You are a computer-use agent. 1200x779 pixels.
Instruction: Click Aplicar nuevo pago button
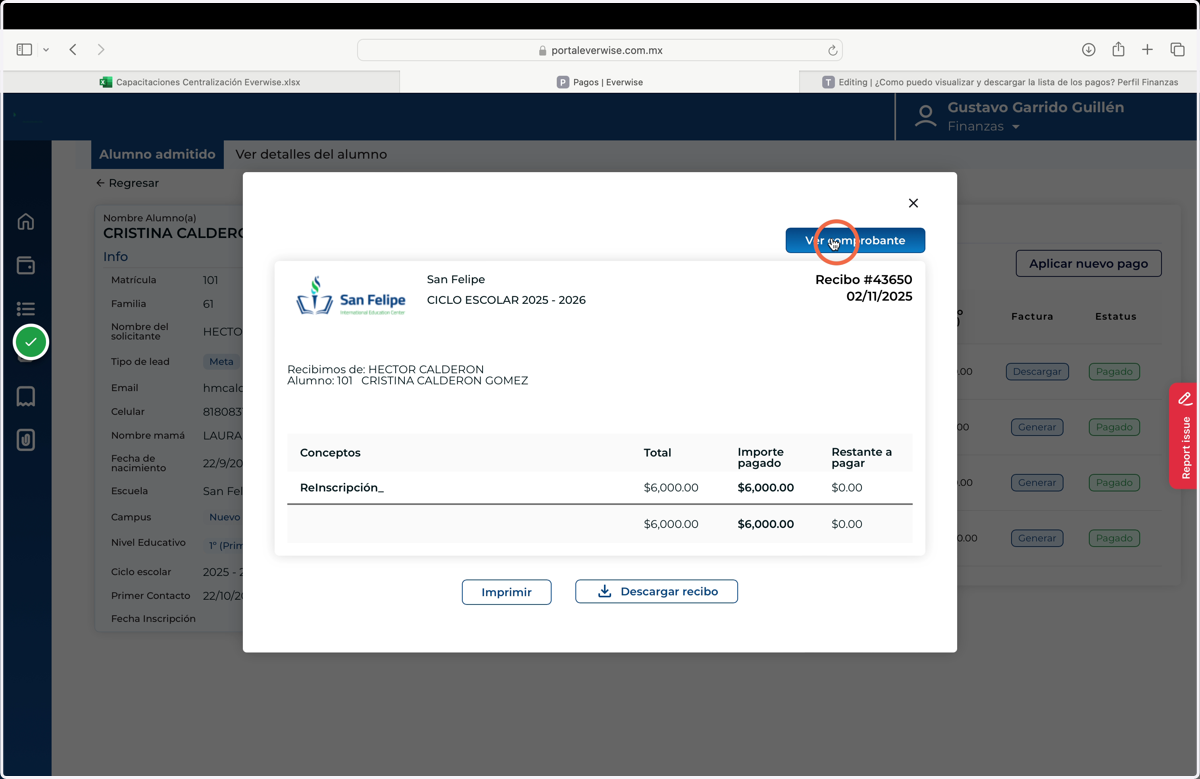pyautogui.click(x=1089, y=264)
